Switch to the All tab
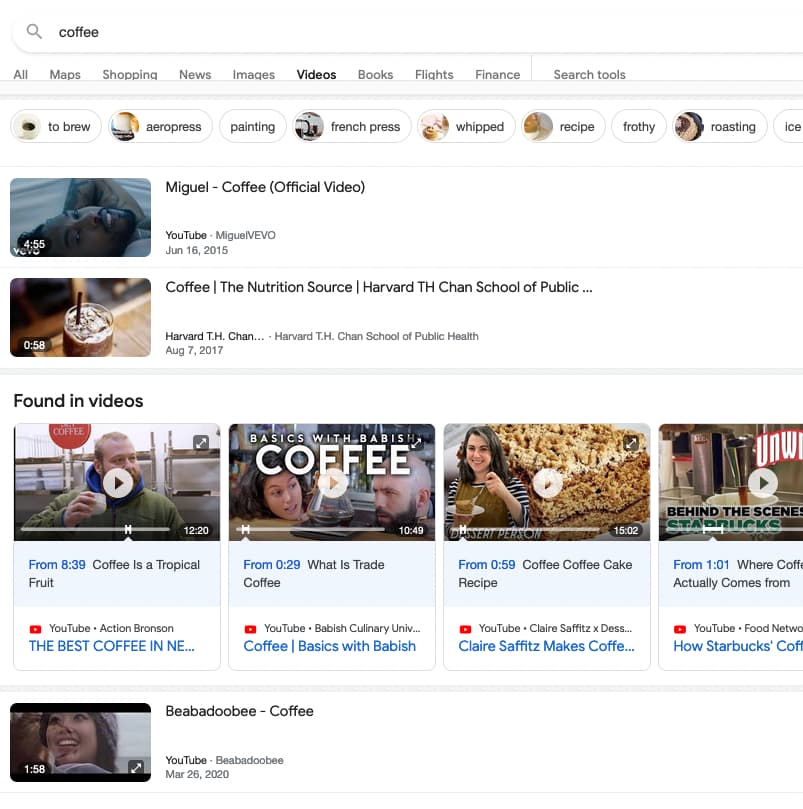 tap(21, 74)
